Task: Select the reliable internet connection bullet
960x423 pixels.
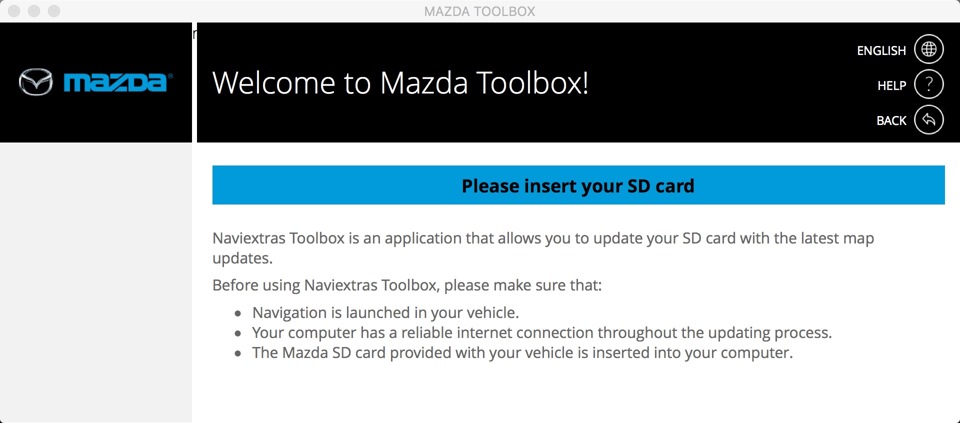Action: pos(542,333)
